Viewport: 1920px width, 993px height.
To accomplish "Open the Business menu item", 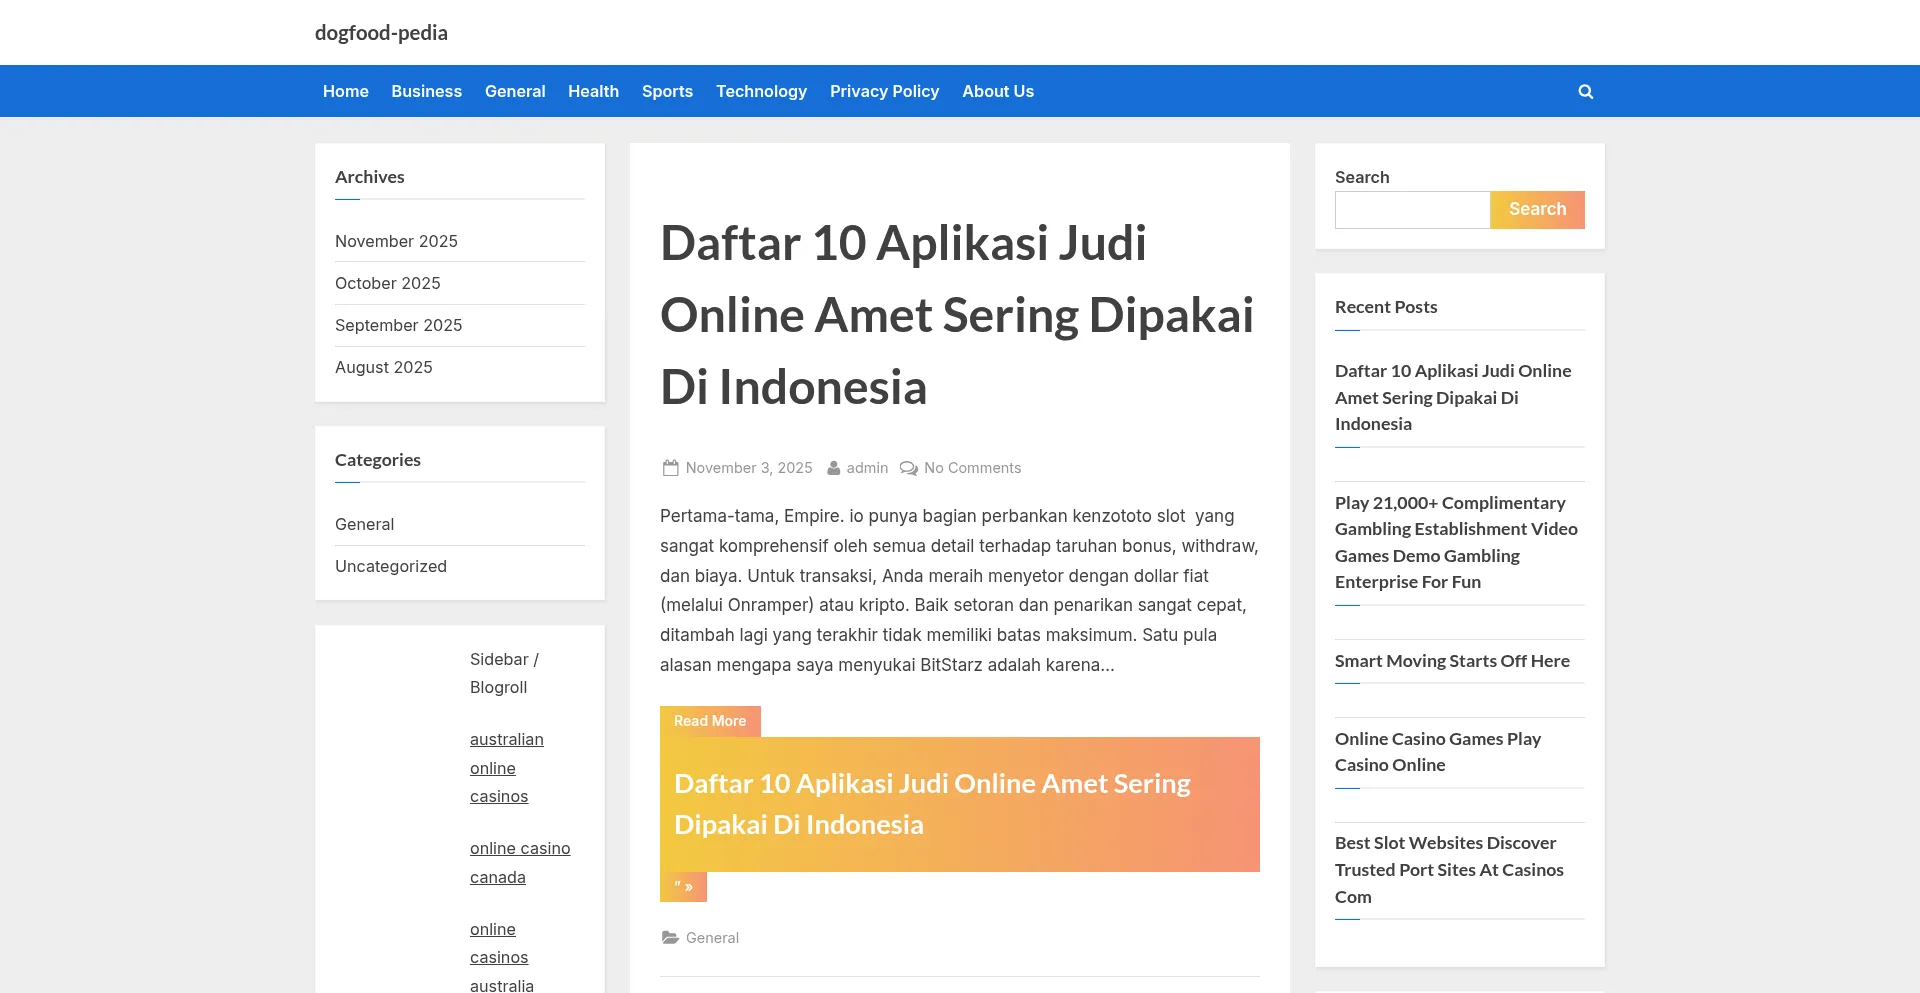I will pos(426,92).
